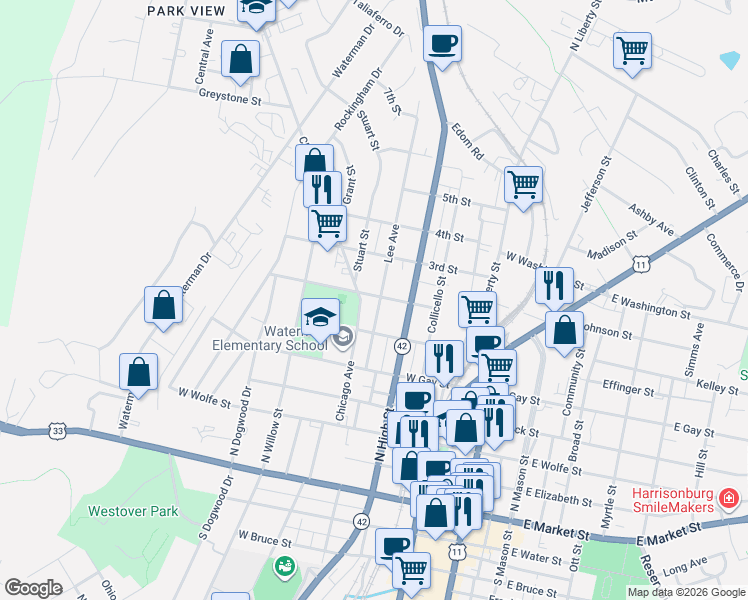The width and height of the screenshot is (748, 600).
Task: Click the E Washington St label
Action: [651, 307]
